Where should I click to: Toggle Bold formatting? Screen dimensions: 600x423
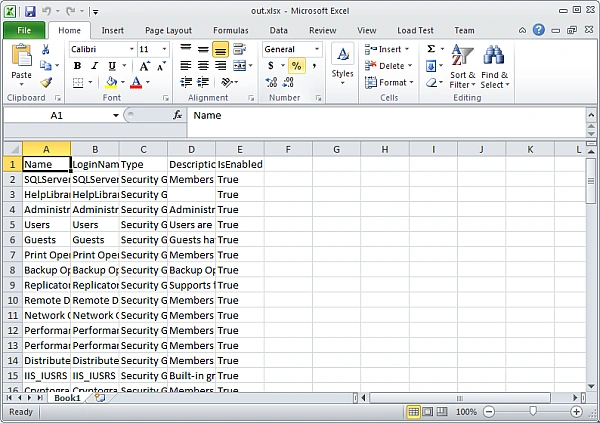coord(77,66)
